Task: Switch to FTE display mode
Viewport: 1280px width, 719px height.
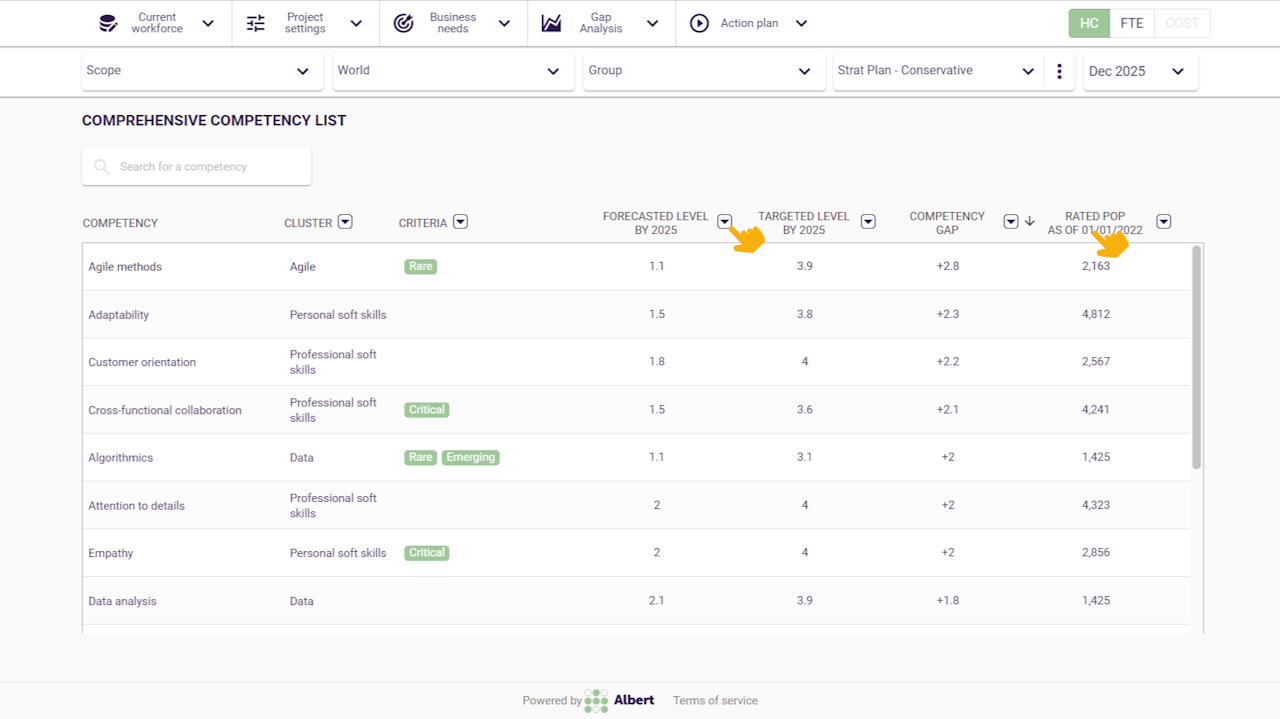Action: [x=1132, y=23]
